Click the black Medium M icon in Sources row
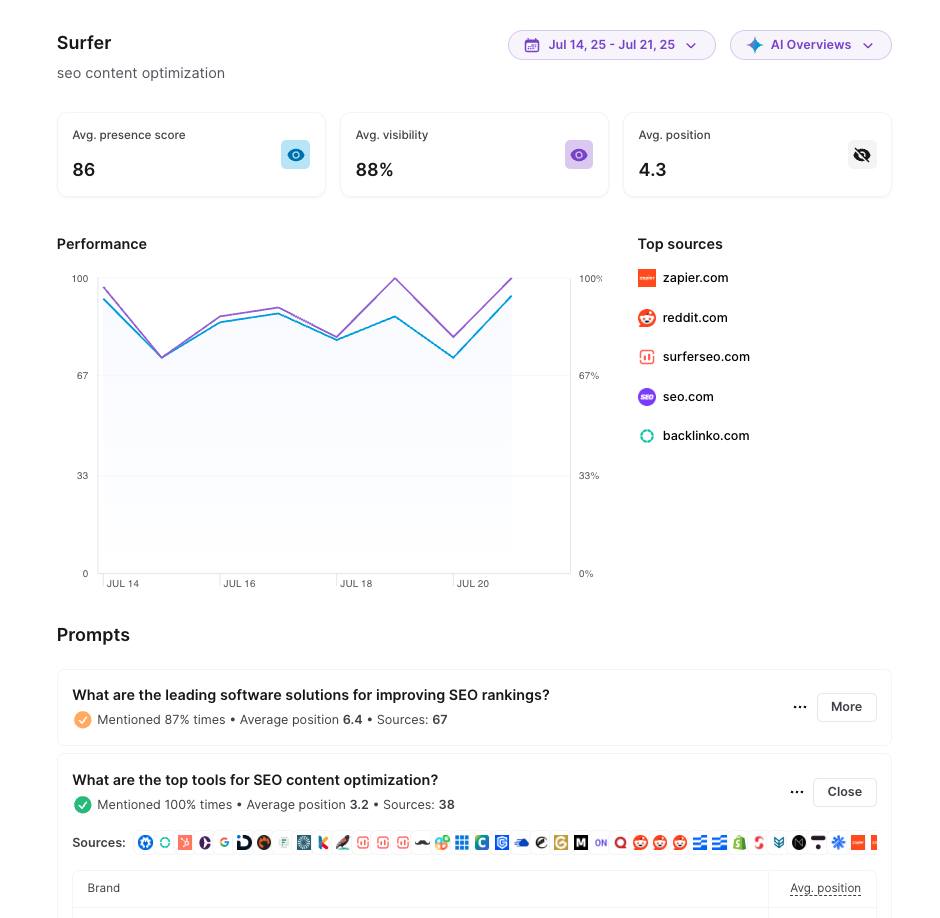 tap(580, 842)
